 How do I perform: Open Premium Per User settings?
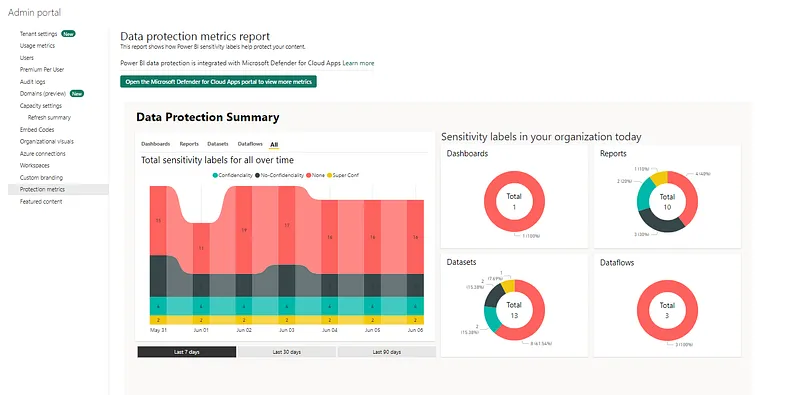[x=42, y=69]
